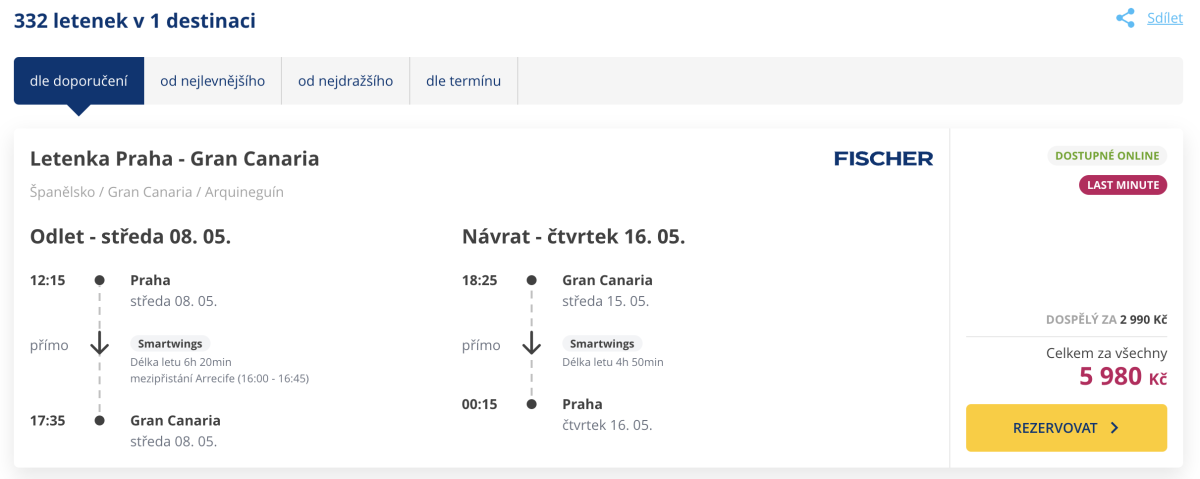Click the chevron arrow on Rezervovat button
Image resolution: width=1200 pixels, height=479 pixels.
coord(1115,428)
